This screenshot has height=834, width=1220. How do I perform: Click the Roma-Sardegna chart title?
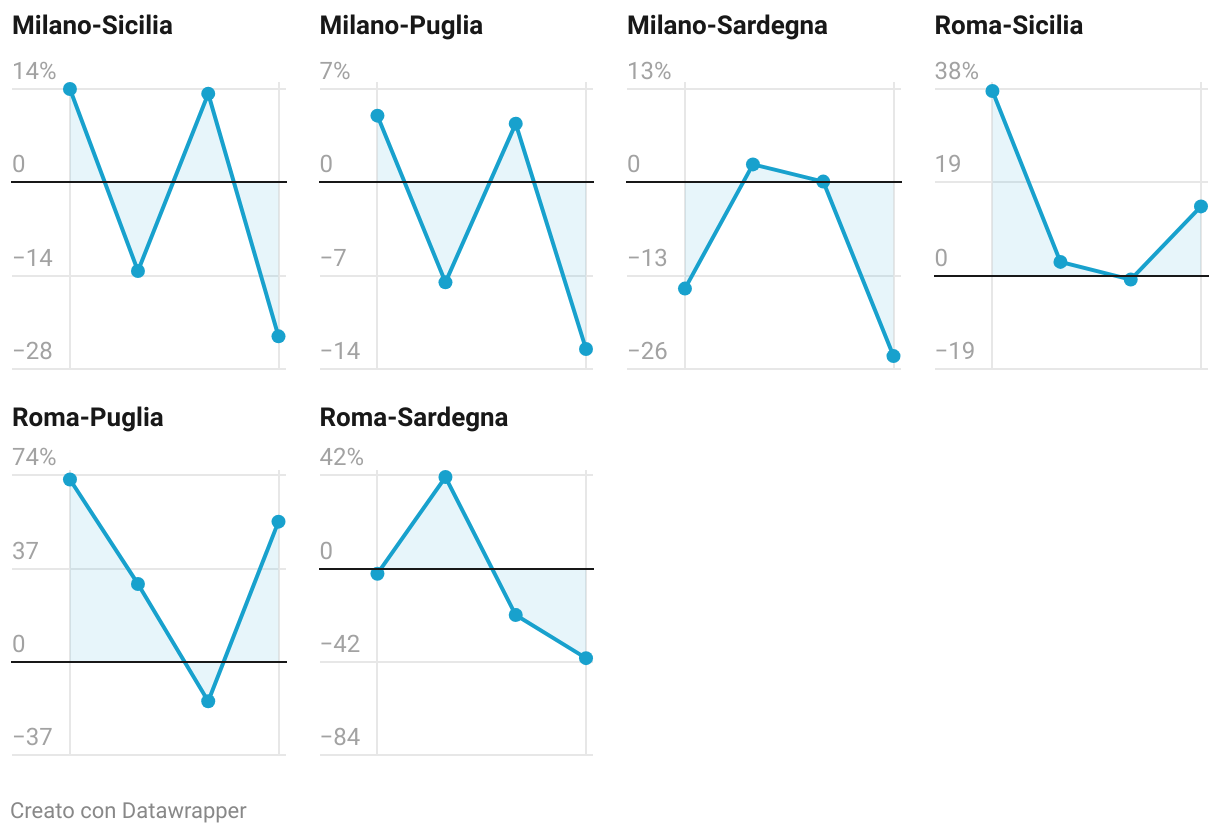[414, 417]
